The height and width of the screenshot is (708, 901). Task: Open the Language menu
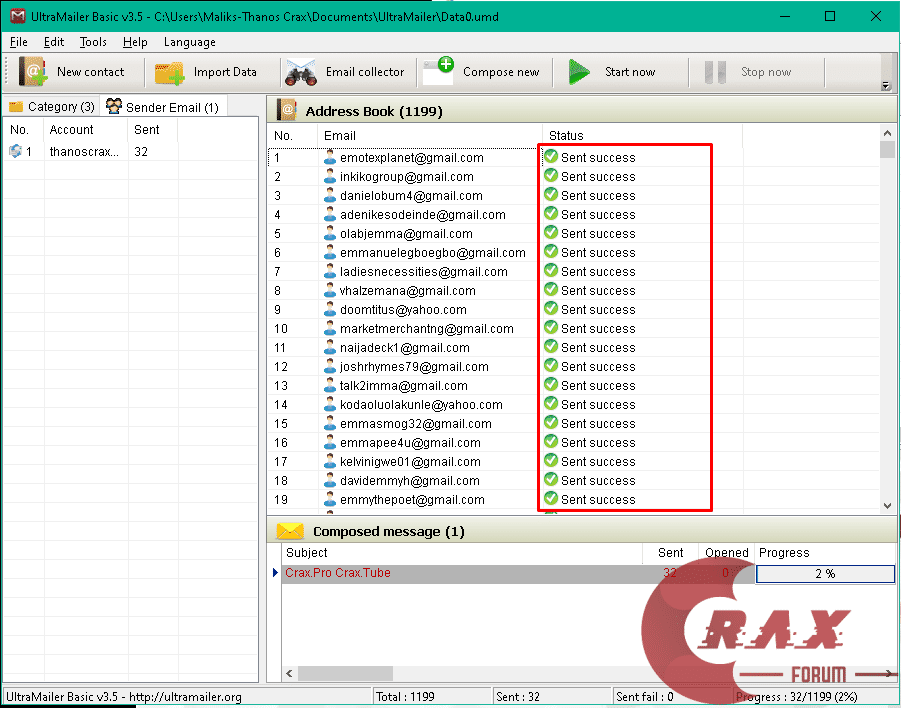tap(189, 42)
